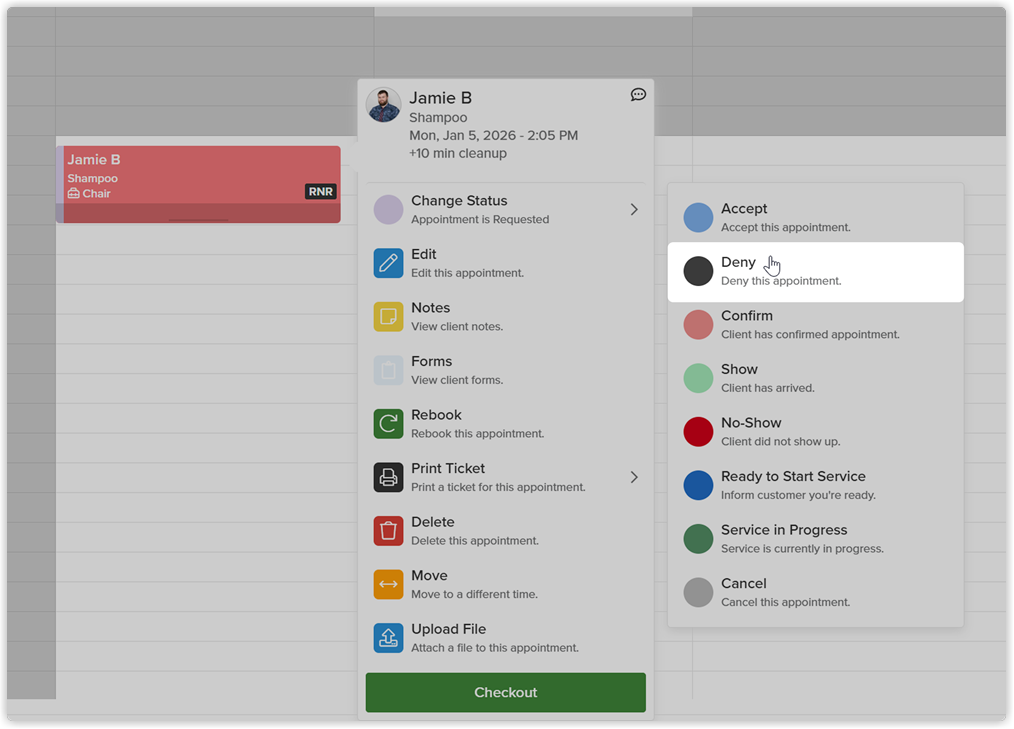Mark appointment as No-Show

(x=815, y=432)
